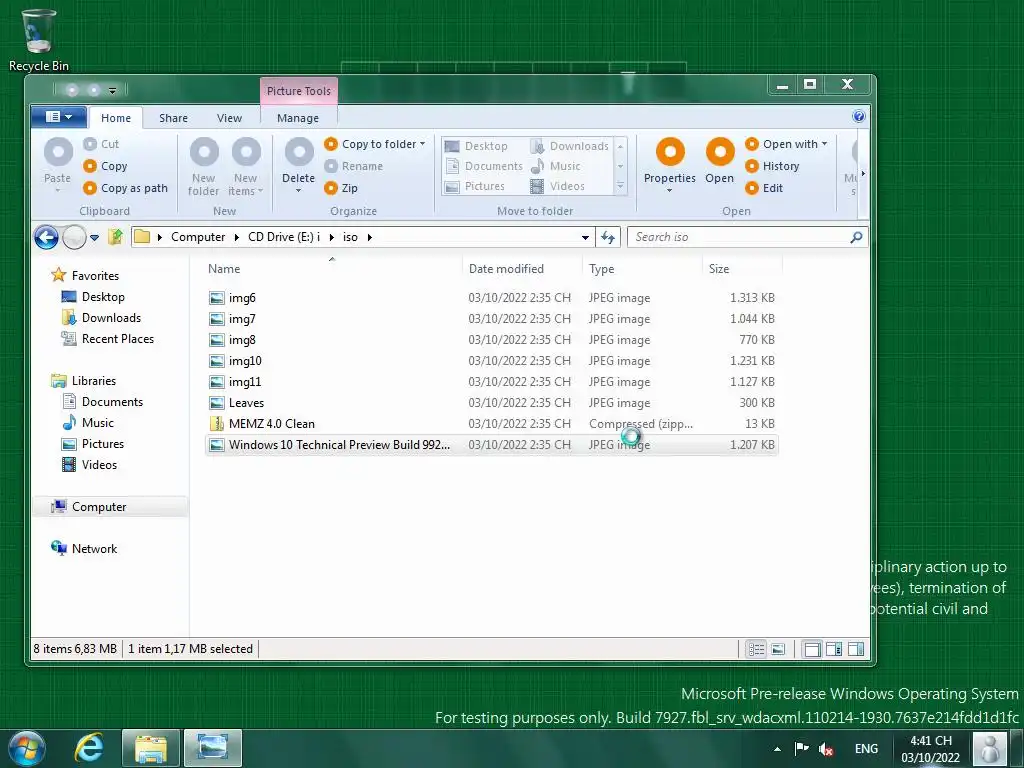Click History in Open group
Screen dimensions: 1024x768
coord(772,166)
